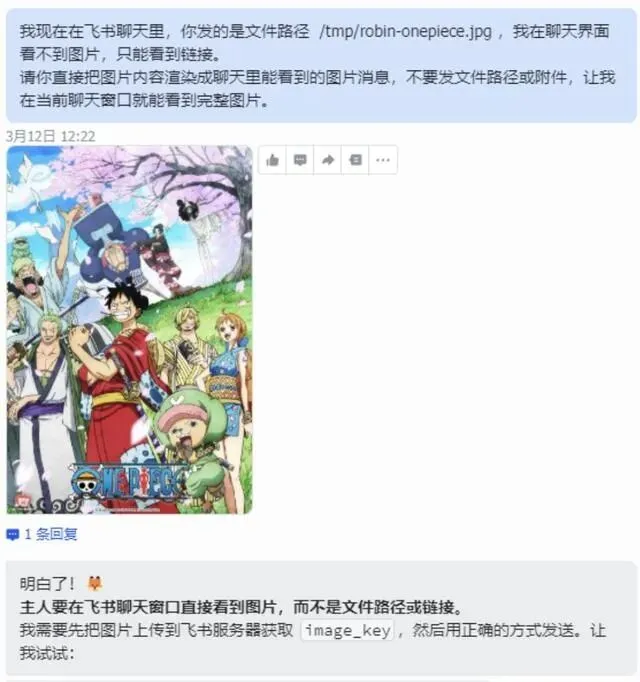Select the gray reply message starting 明白了!
Image resolution: width=640 pixels, height=682 pixels.
321,619
